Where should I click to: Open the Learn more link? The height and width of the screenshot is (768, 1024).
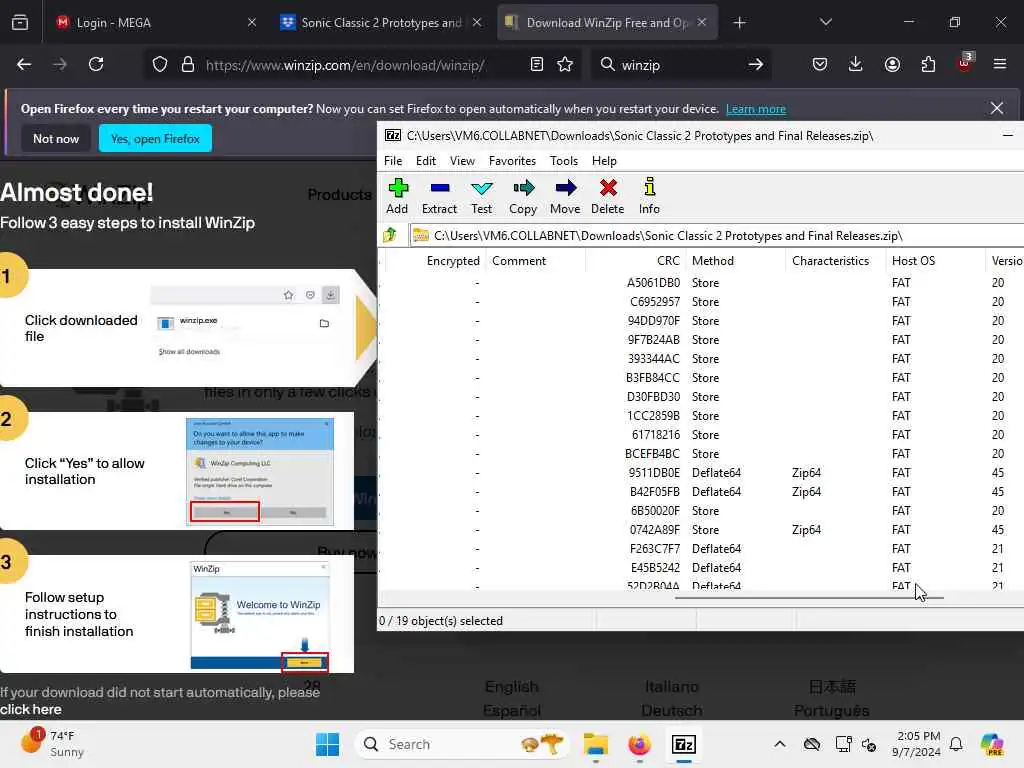(756, 109)
